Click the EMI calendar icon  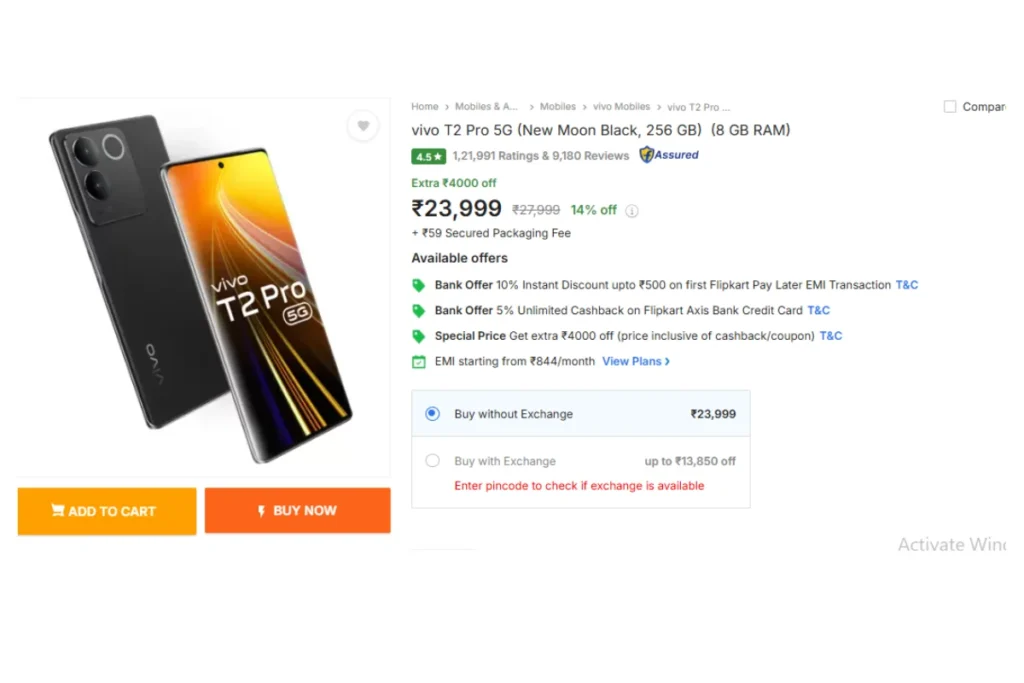pyautogui.click(x=419, y=362)
